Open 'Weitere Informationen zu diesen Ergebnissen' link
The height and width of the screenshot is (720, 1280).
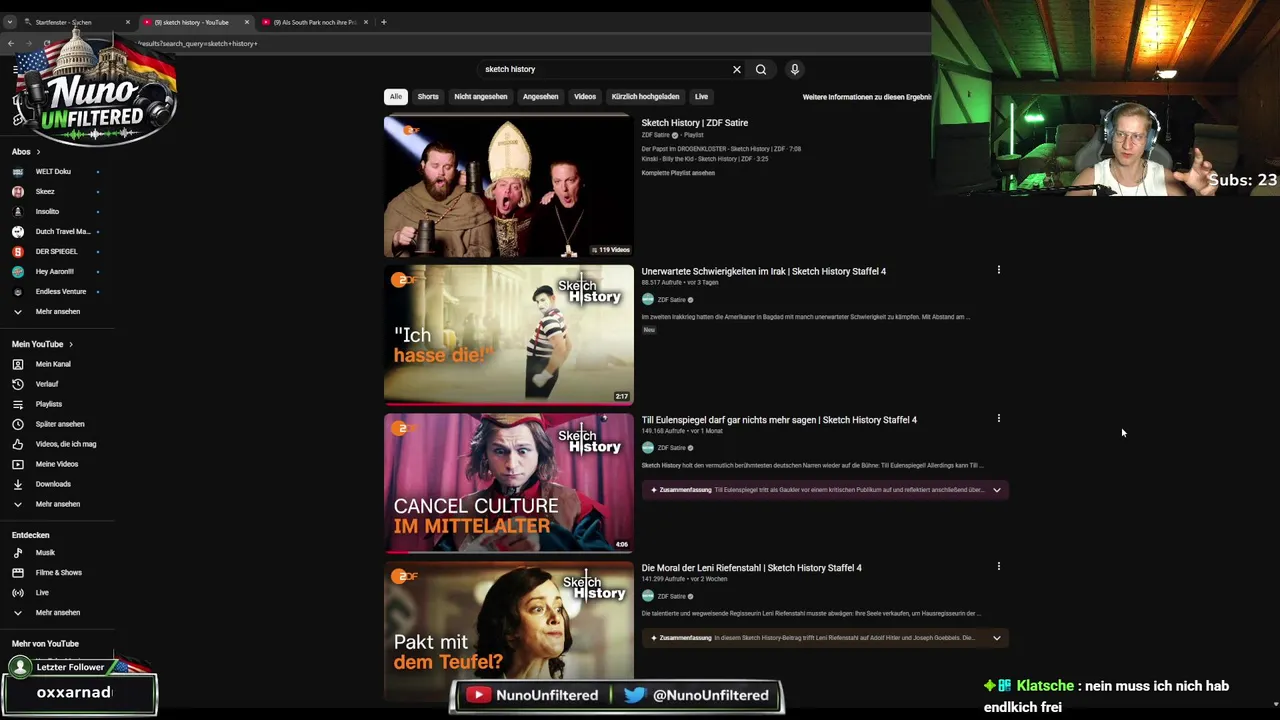[x=867, y=97]
